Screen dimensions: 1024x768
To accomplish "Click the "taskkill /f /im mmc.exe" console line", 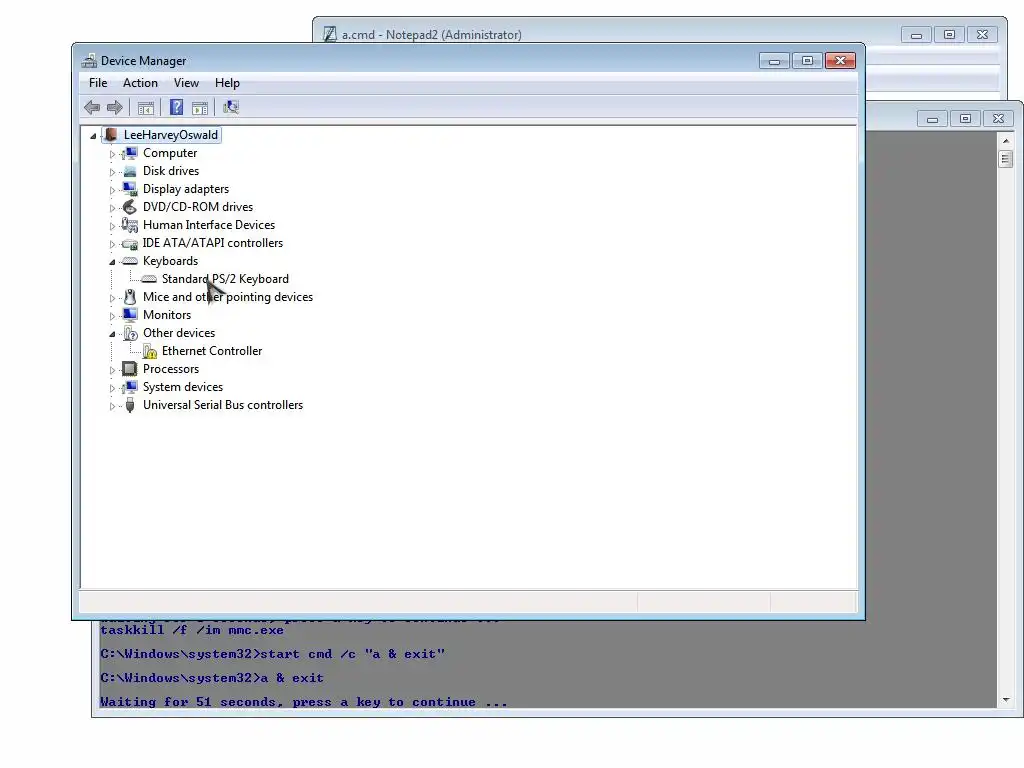I will coord(192,630).
